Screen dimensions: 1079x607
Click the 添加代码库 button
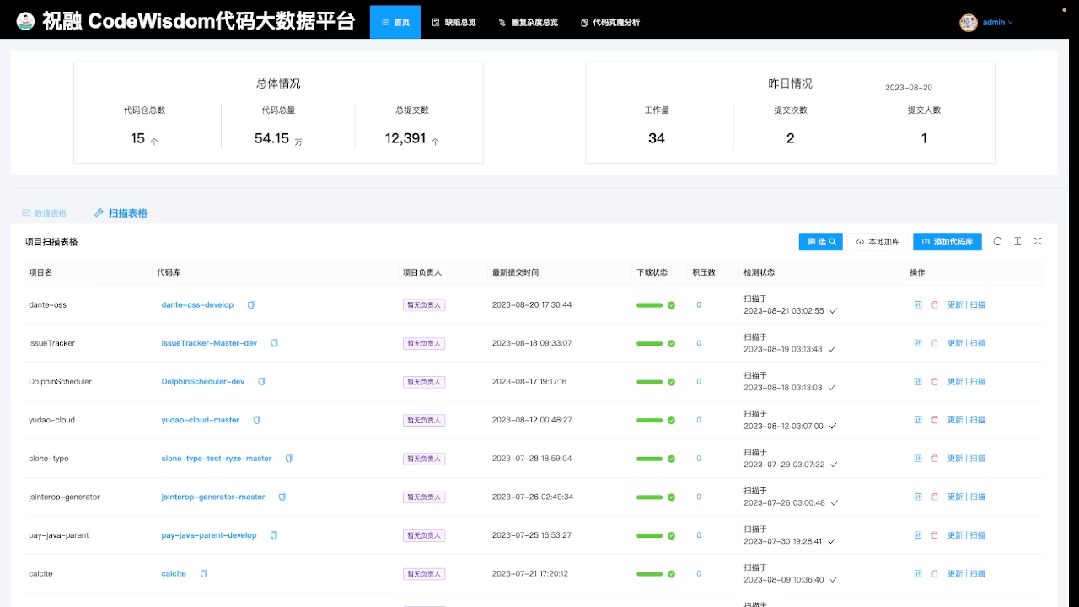947,242
